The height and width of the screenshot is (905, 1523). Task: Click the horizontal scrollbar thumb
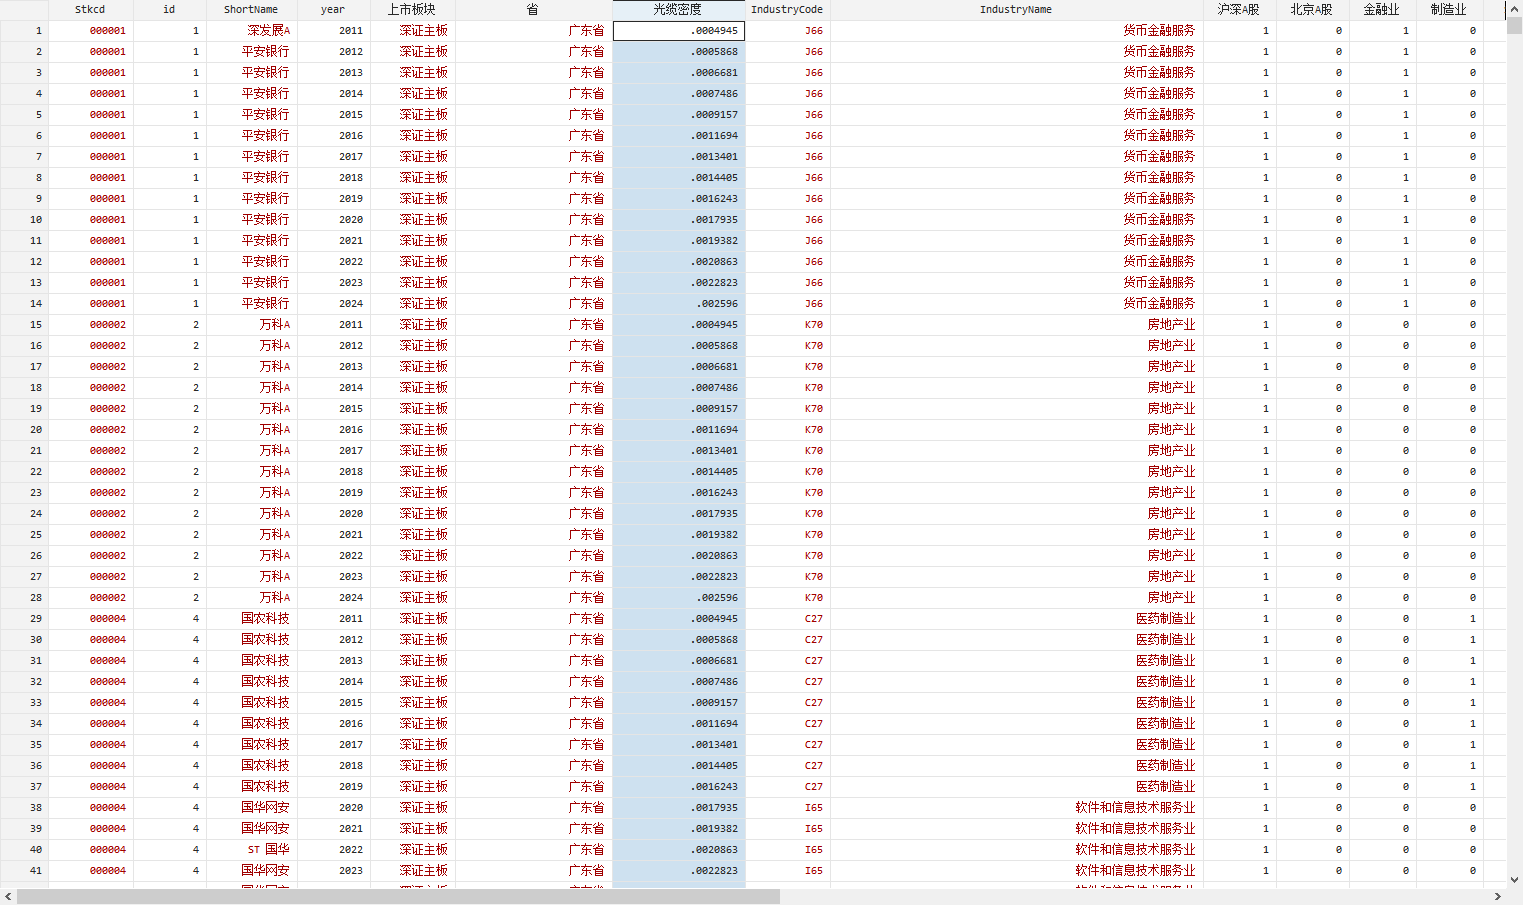[x=398, y=897]
